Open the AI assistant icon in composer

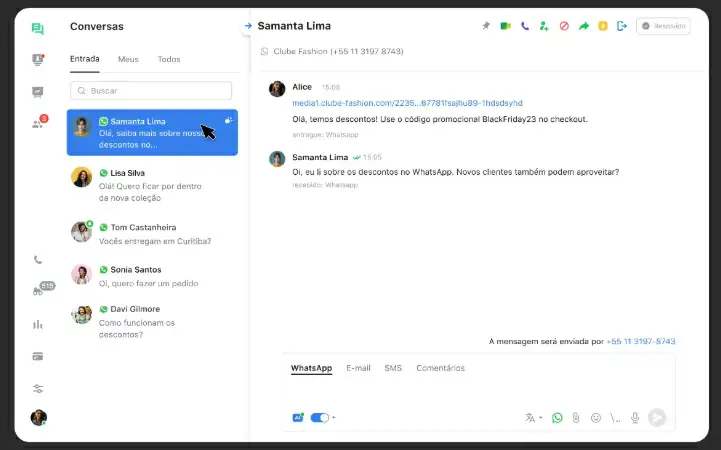tap(298, 417)
